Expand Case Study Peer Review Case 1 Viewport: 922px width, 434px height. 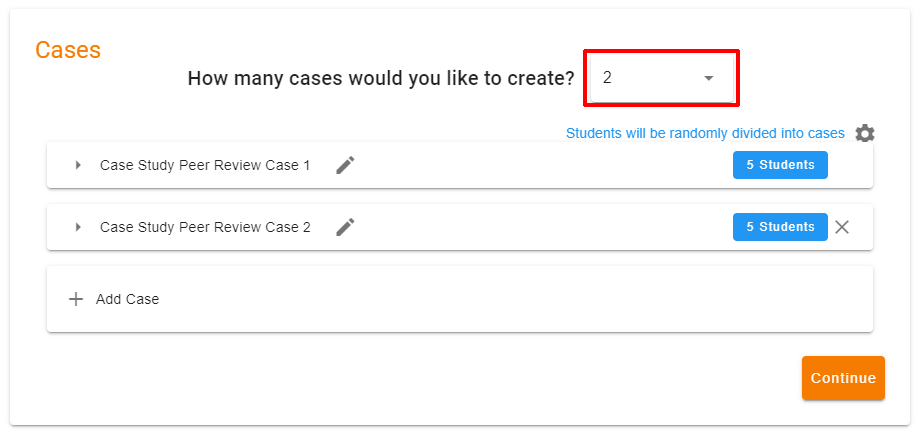coord(78,165)
